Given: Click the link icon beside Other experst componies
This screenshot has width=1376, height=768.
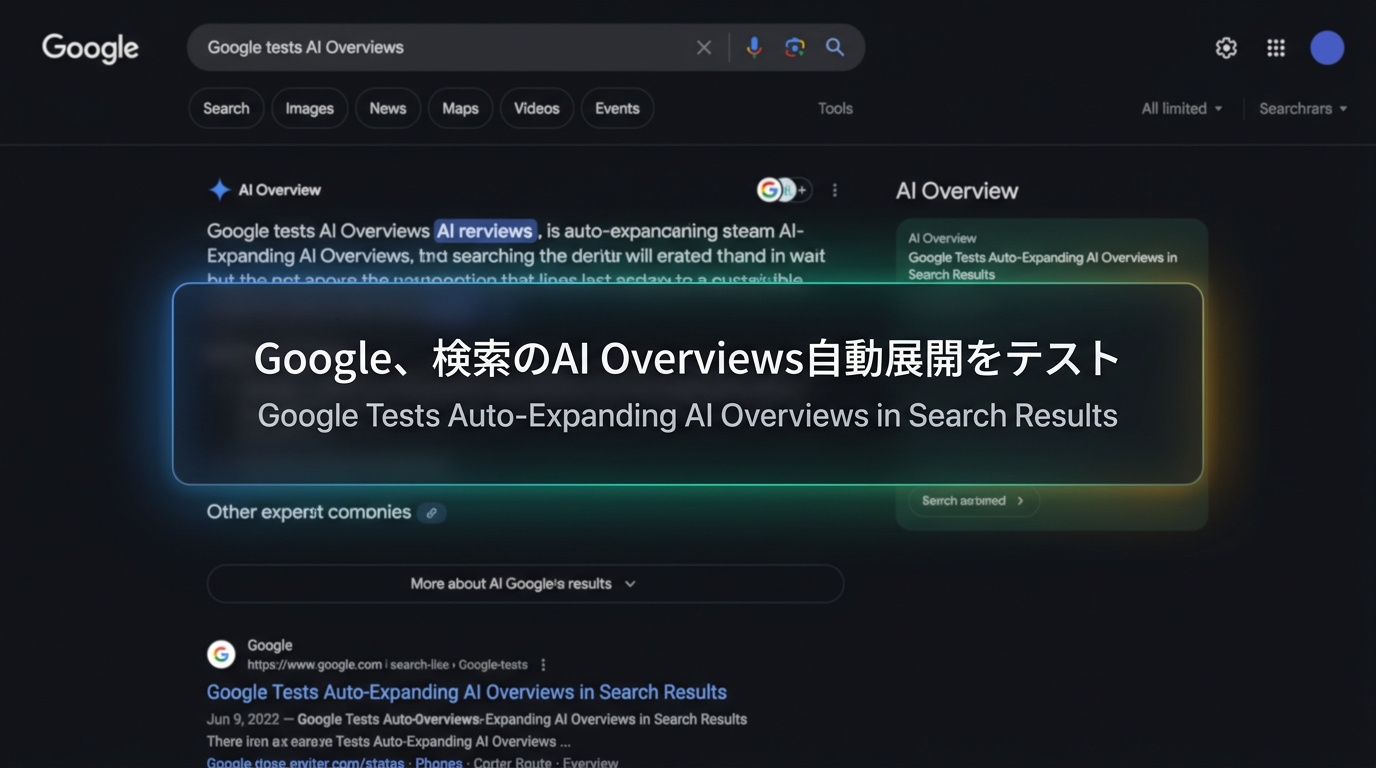Looking at the screenshot, I should pos(431,513).
